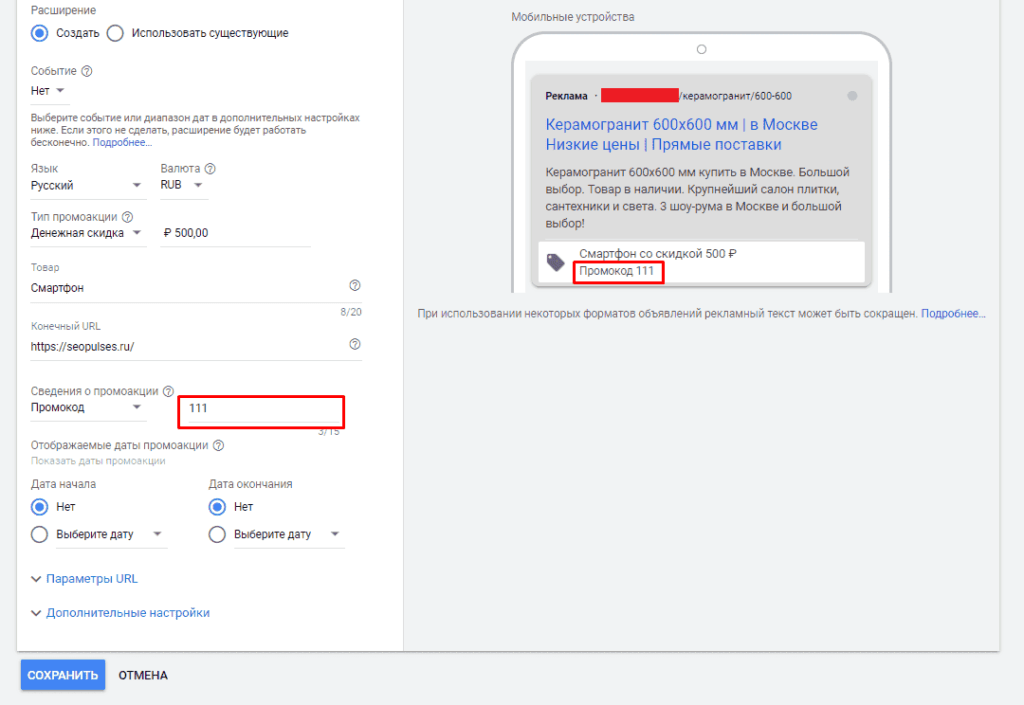Click the Реклама label in preview

pos(566,96)
